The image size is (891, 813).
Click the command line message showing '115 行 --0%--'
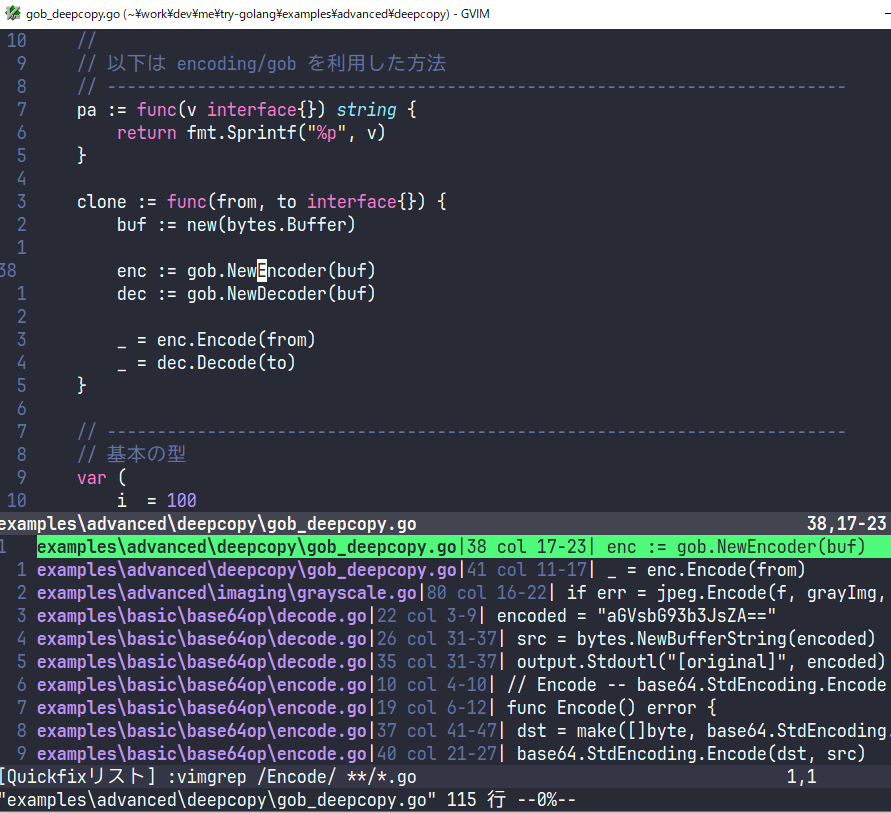511,800
